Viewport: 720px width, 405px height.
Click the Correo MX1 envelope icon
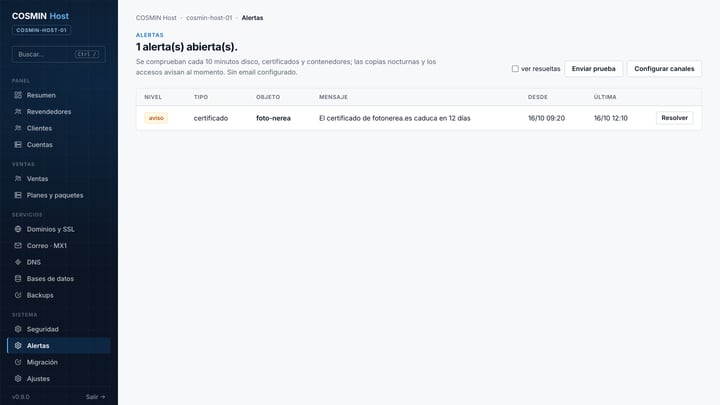(x=18, y=246)
